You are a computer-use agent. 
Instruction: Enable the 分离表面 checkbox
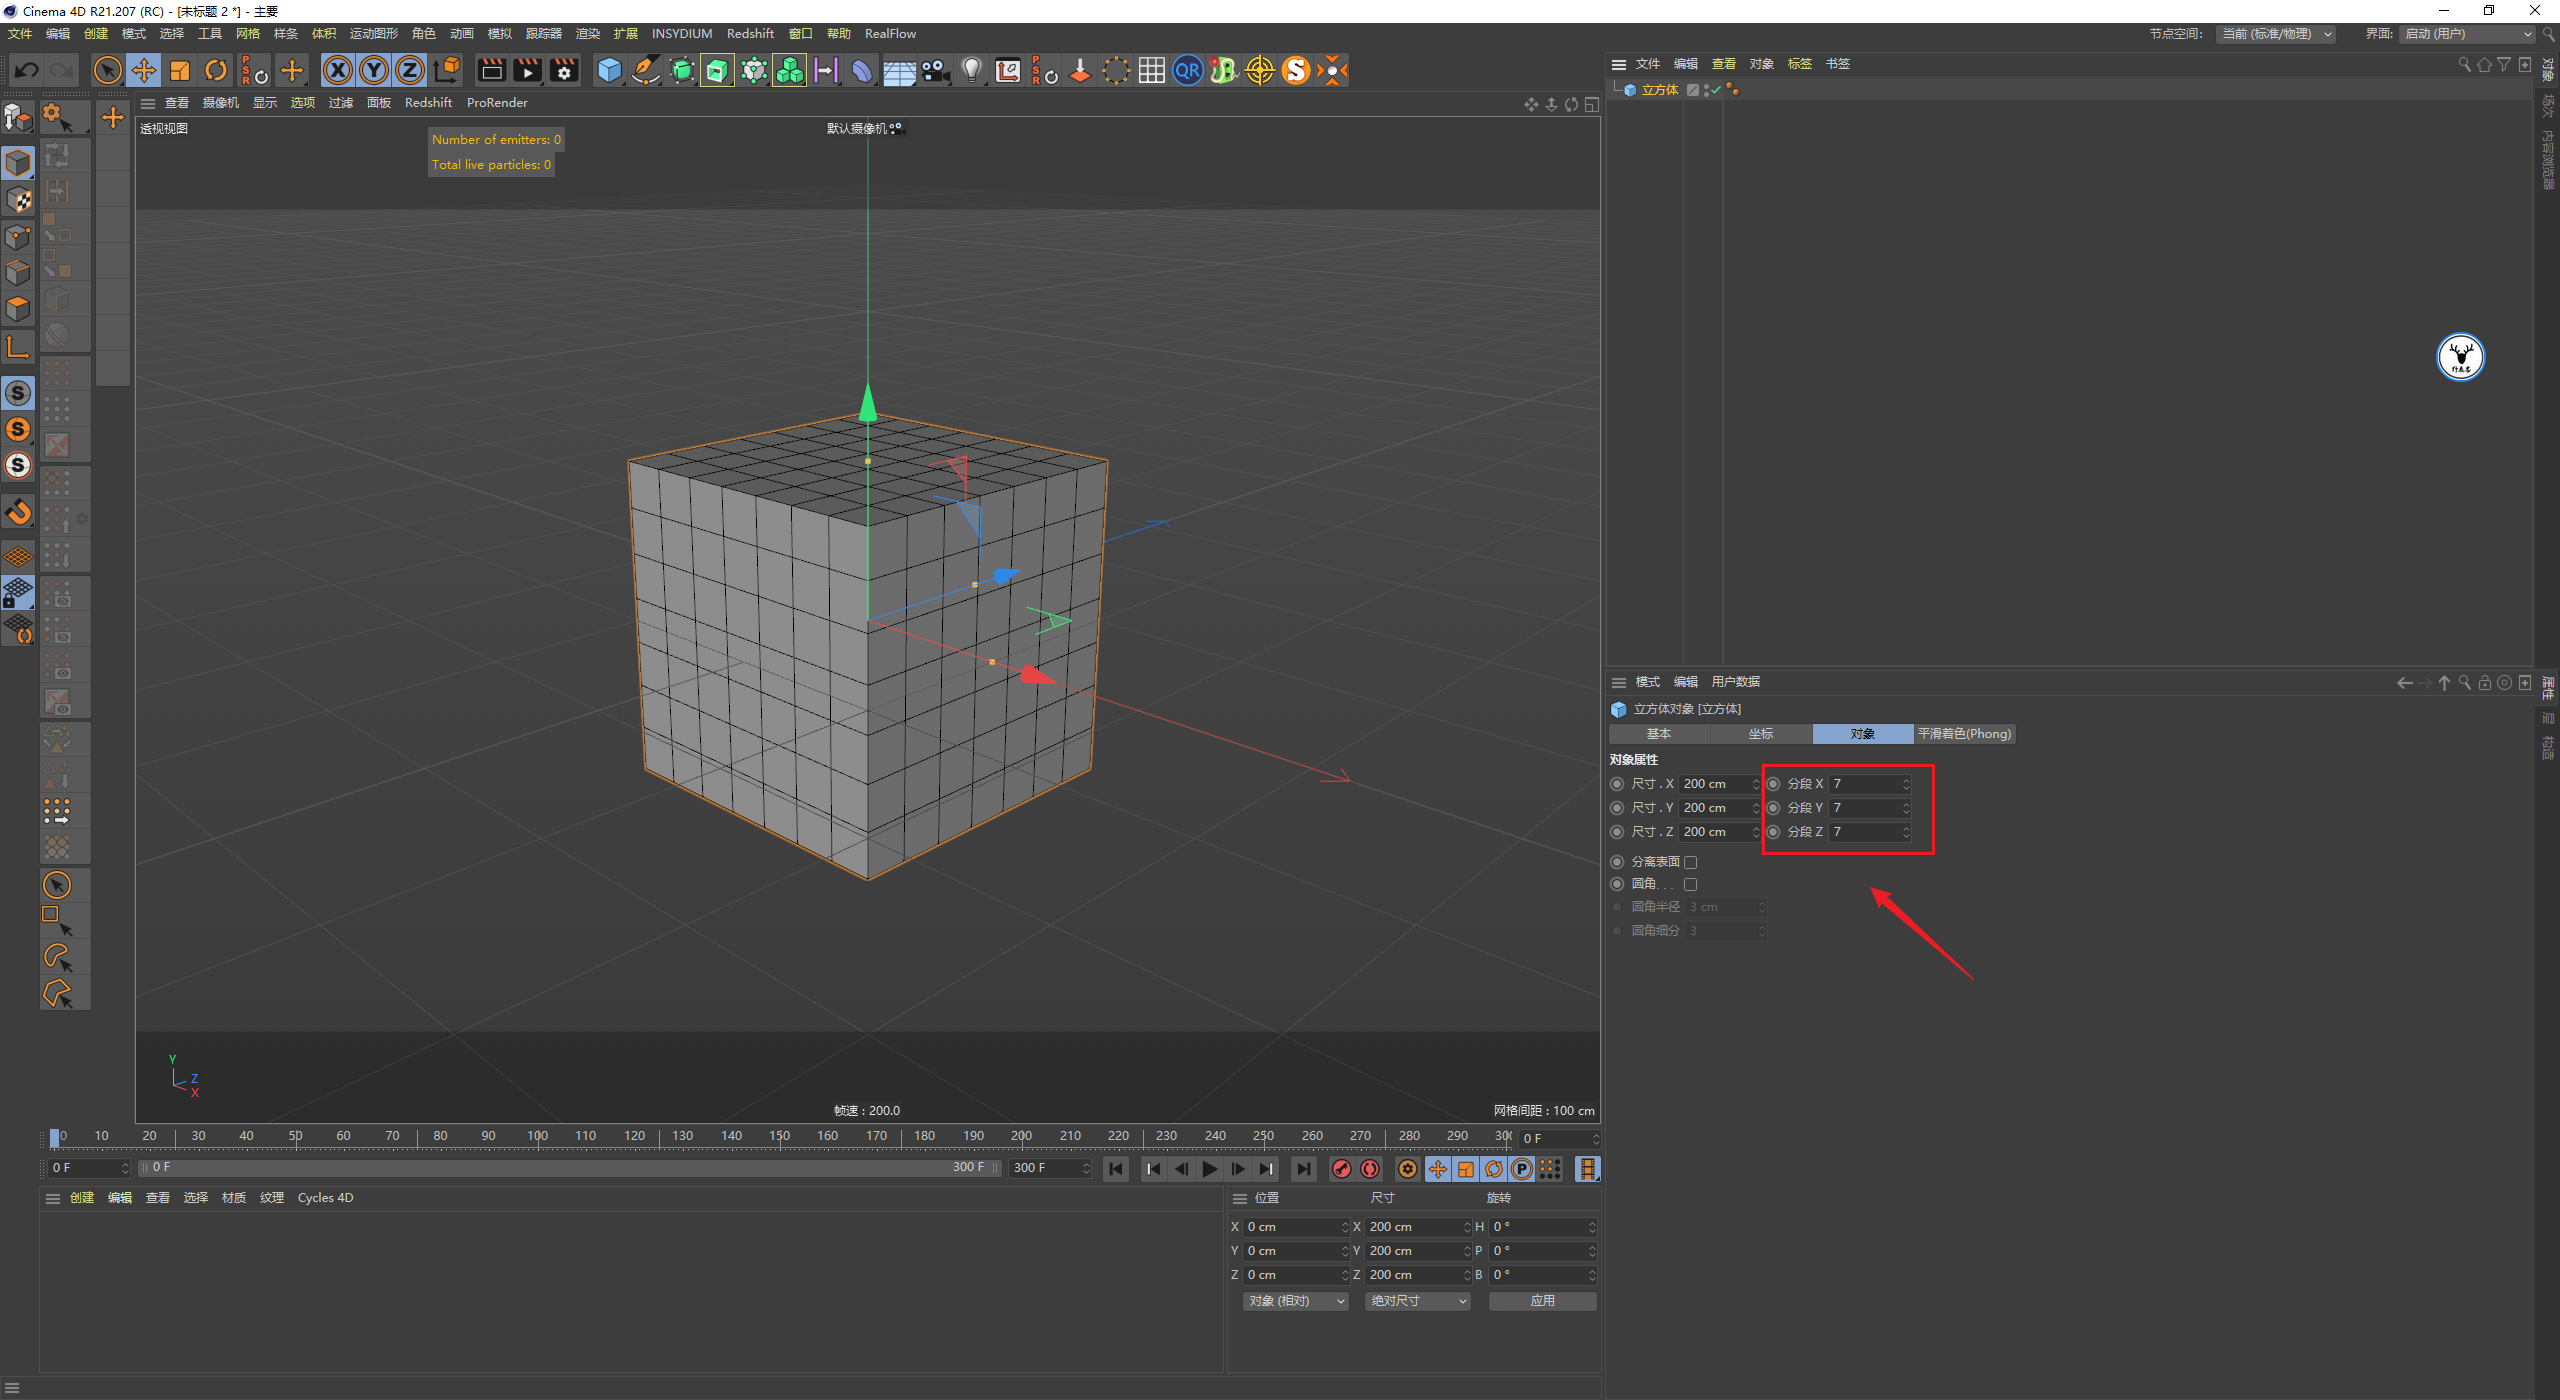point(1691,862)
